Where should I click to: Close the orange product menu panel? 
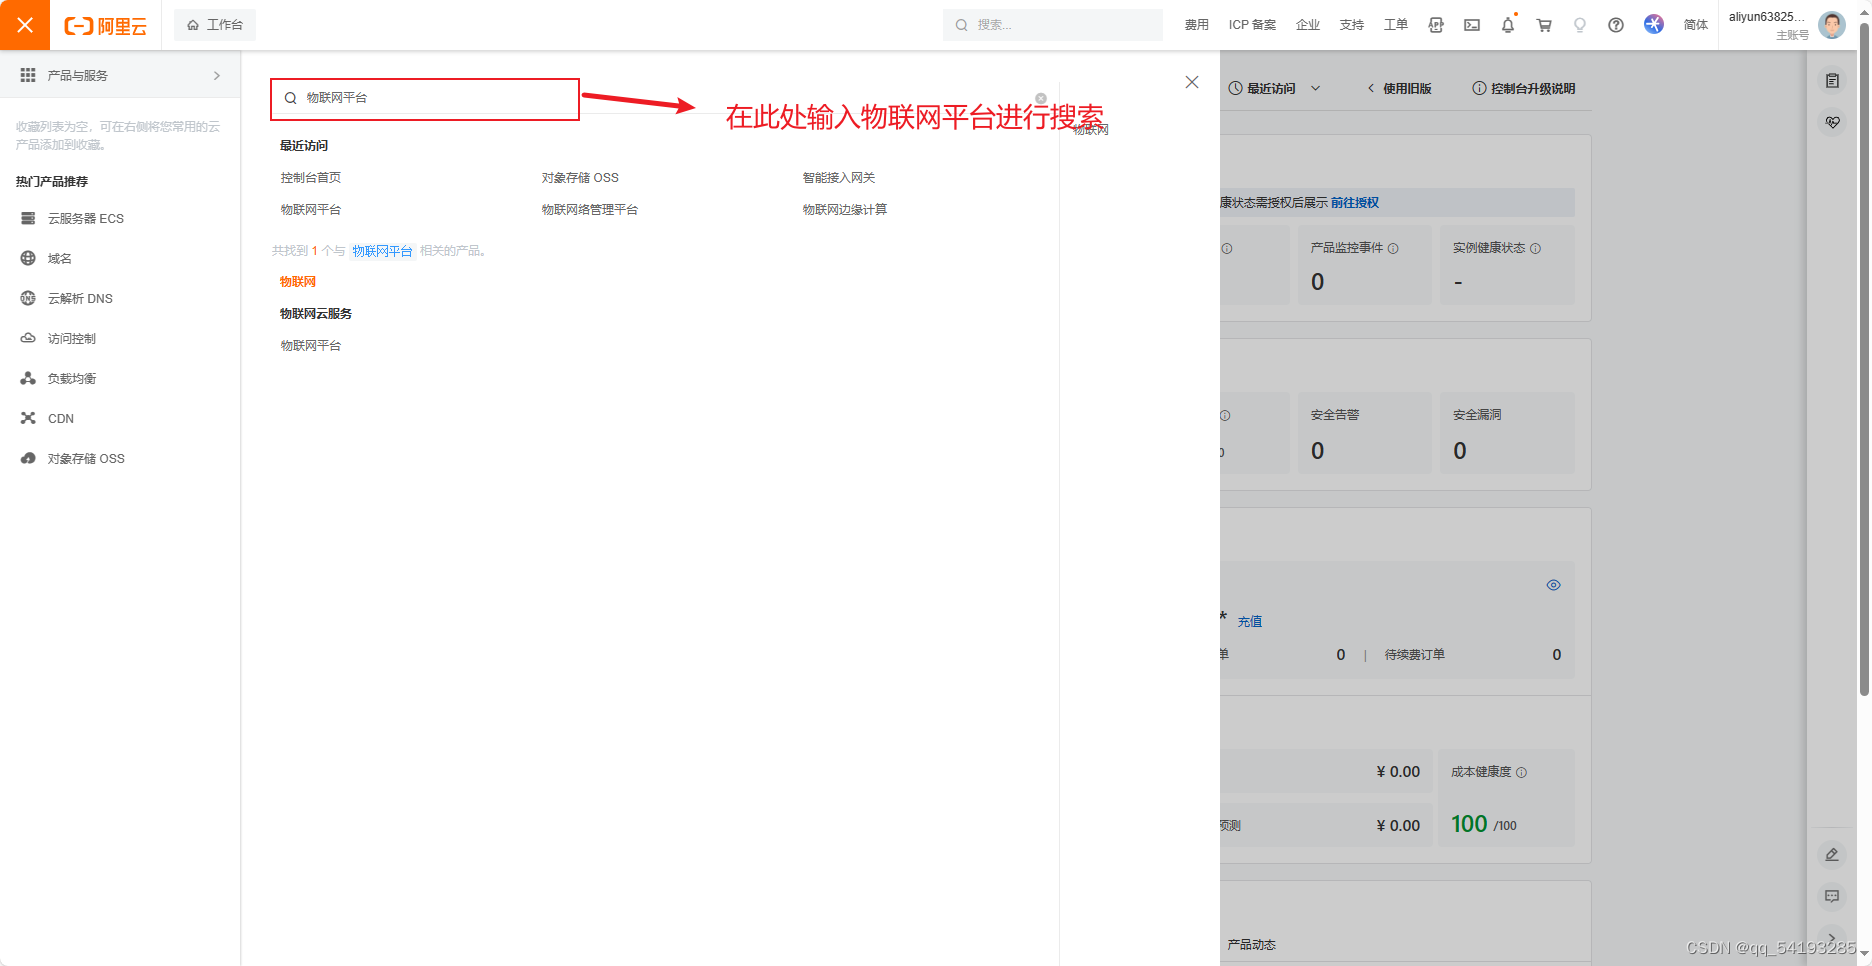pos(25,25)
